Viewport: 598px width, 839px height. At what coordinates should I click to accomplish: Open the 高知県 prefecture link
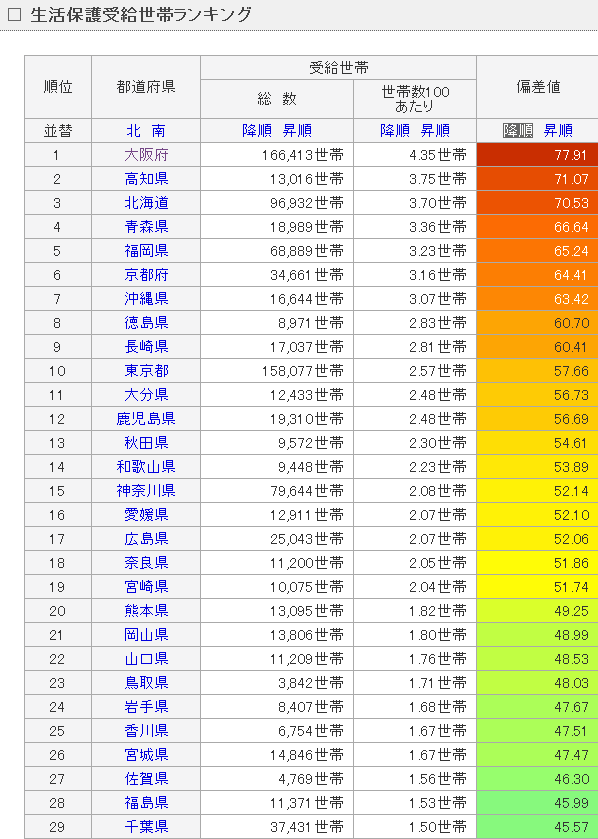tap(147, 179)
